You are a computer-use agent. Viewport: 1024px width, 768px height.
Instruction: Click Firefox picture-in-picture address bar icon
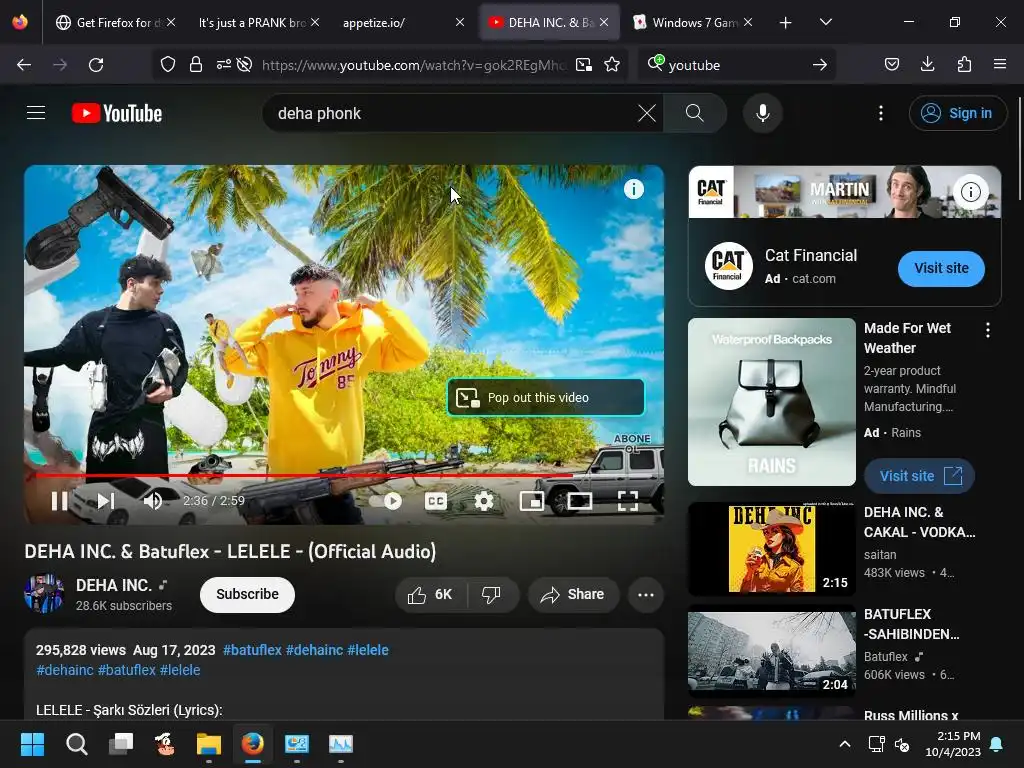584,65
